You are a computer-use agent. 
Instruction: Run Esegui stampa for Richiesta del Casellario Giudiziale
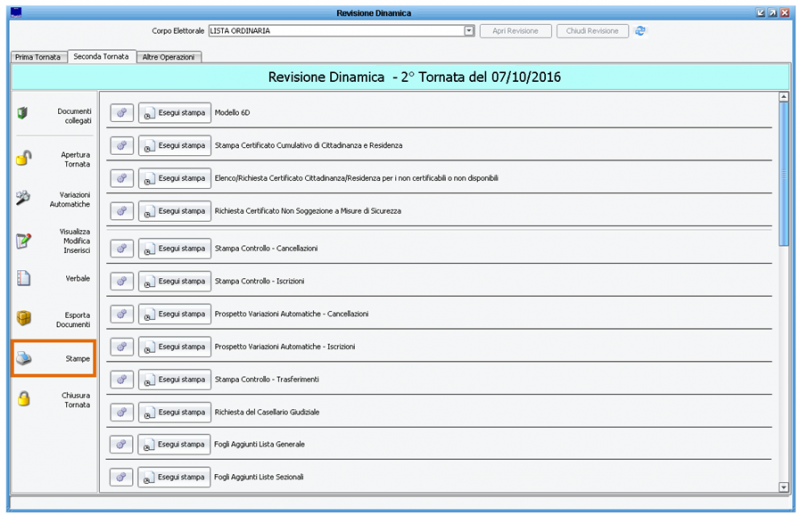(174, 412)
